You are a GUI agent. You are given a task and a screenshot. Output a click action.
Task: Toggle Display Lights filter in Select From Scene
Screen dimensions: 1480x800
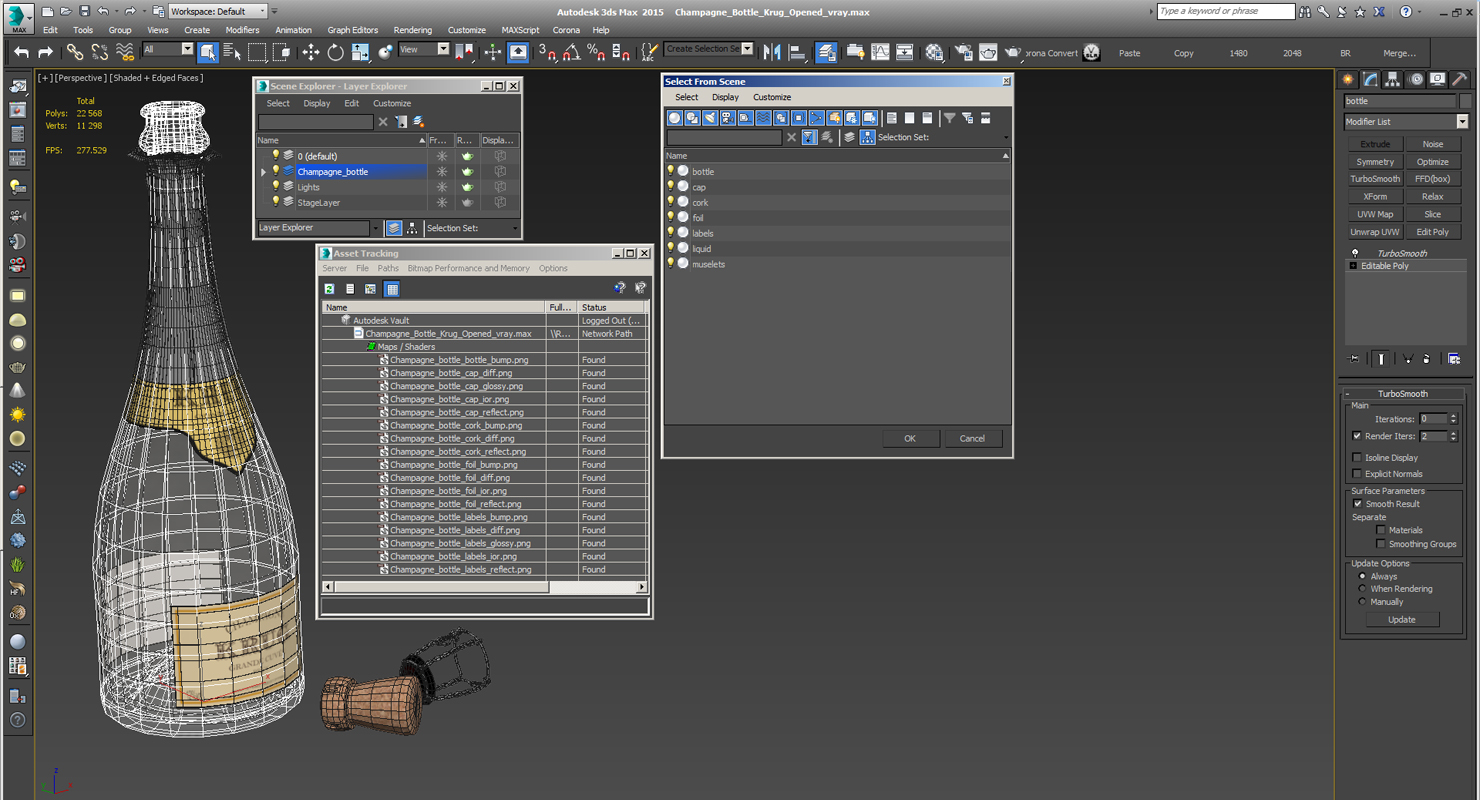(x=710, y=118)
